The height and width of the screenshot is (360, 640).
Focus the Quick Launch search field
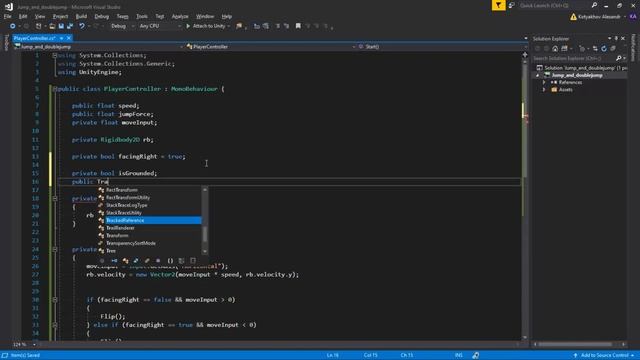click(x=553, y=5)
